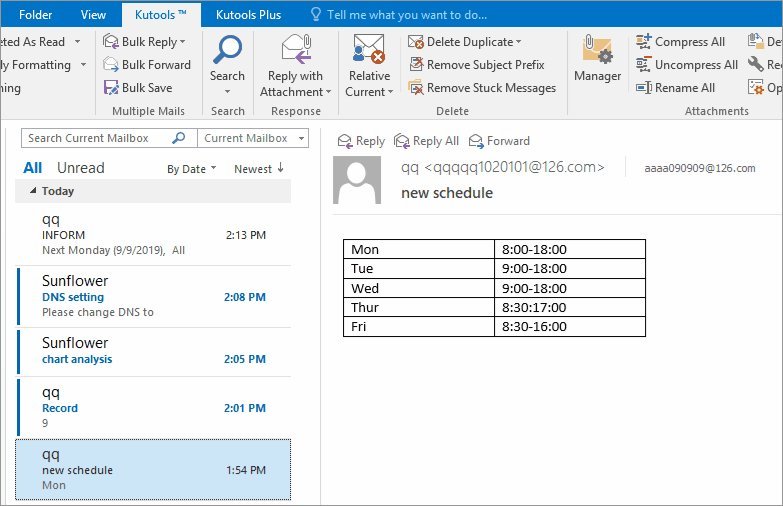The width and height of the screenshot is (783, 506).
Task: Switch to the Kutools Plus tab
Action: (x=248, y=14)
